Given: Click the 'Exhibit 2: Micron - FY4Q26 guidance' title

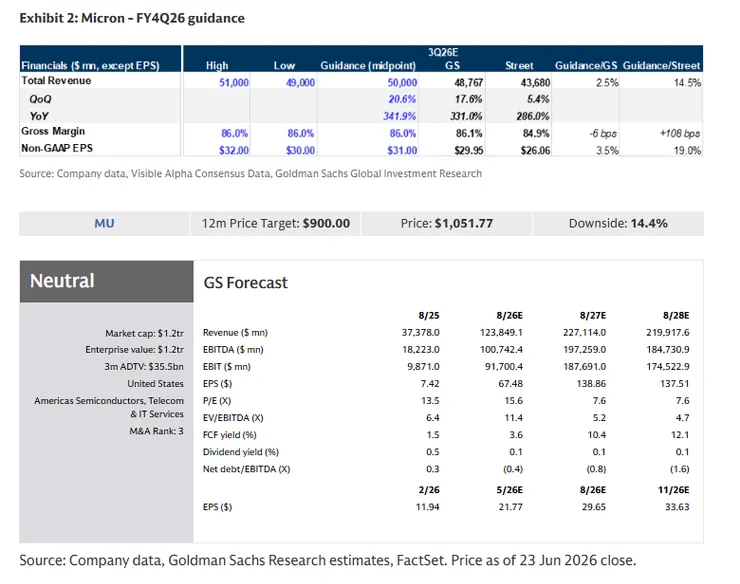Looking at the screenshot, I should pos(132,18).
